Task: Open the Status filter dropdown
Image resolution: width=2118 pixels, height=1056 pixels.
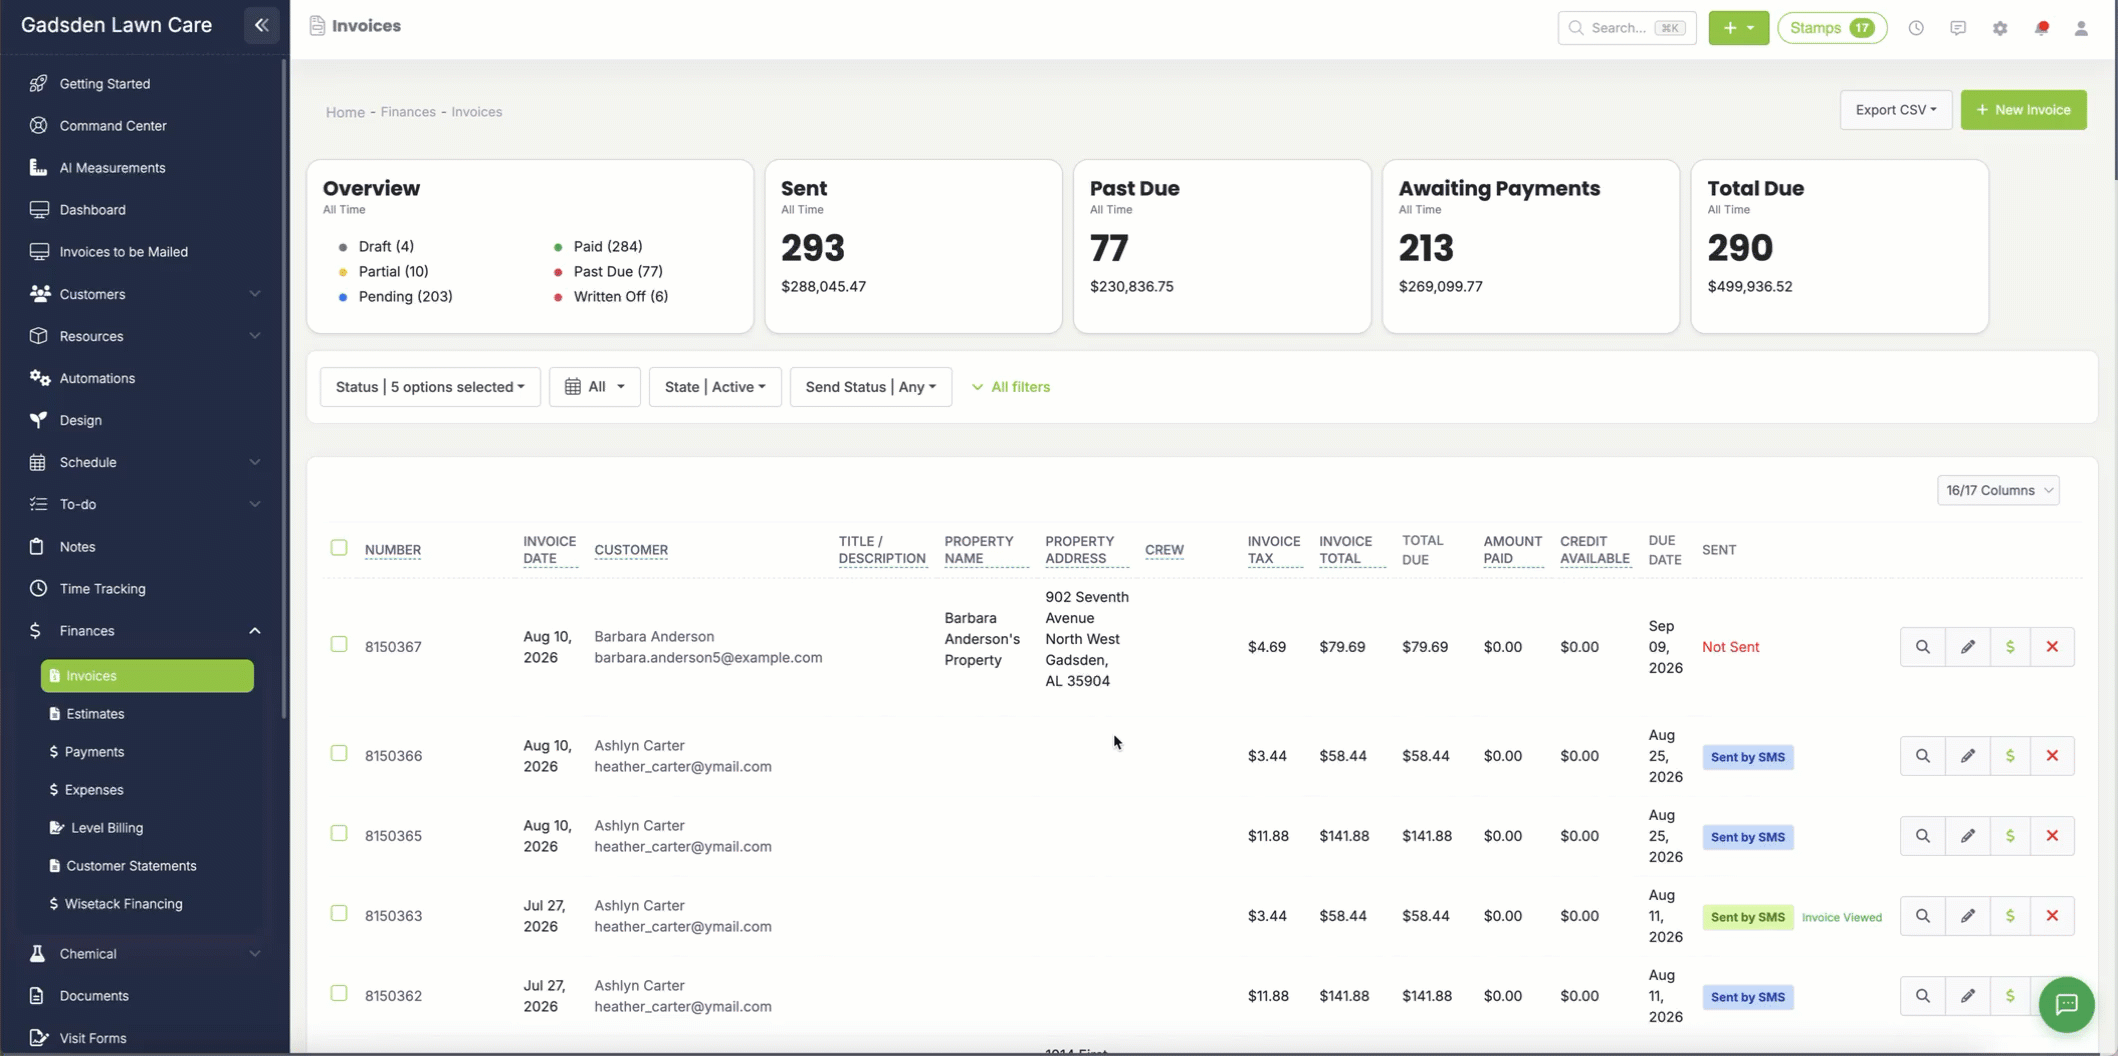Action: coord(430,387)
